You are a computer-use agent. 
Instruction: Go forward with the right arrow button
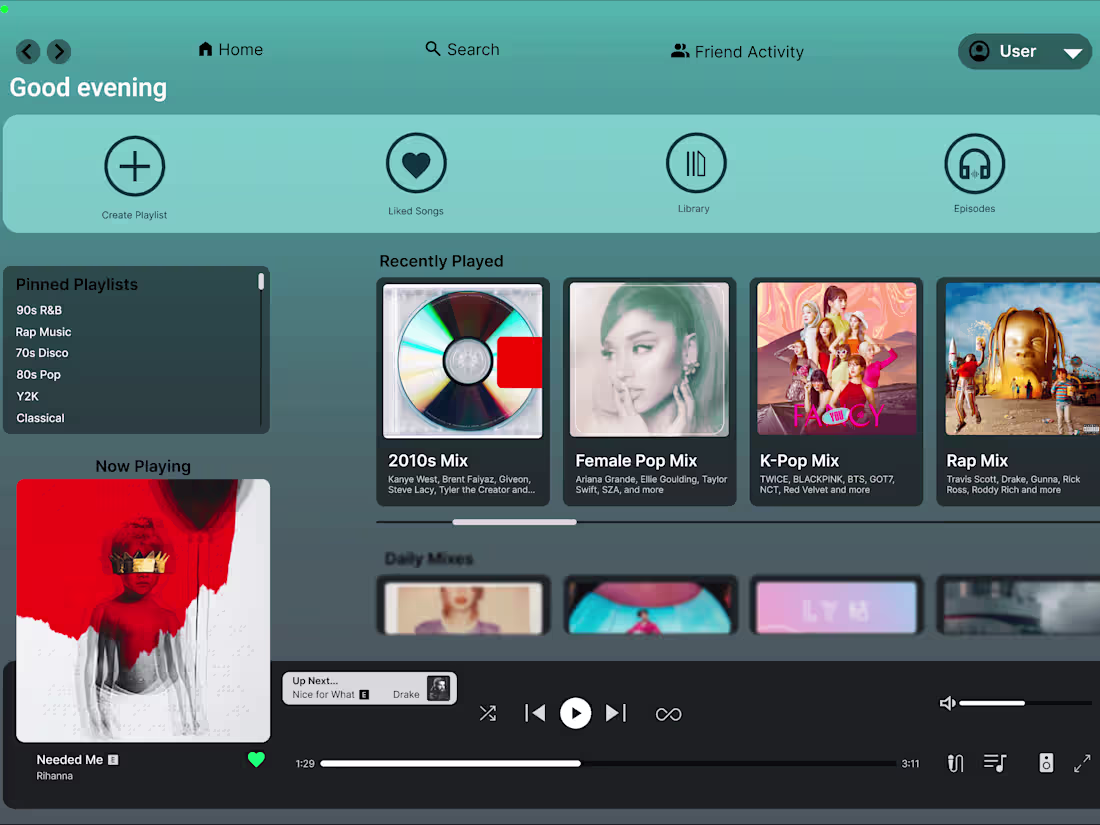59,51
